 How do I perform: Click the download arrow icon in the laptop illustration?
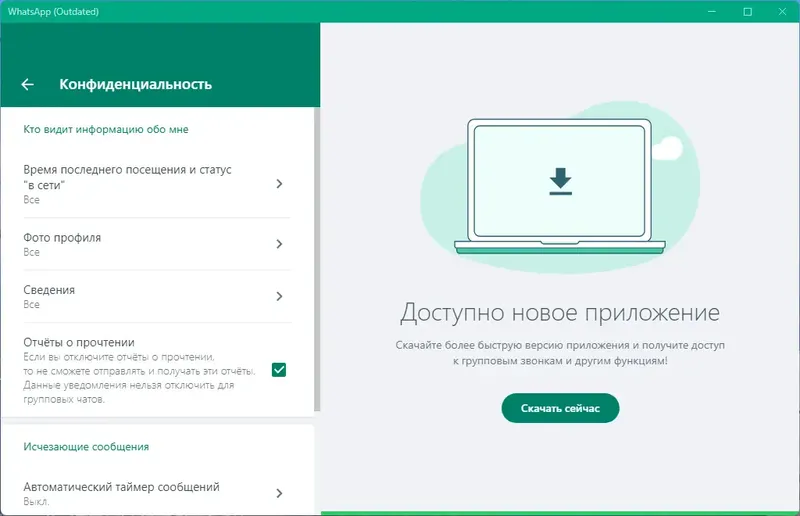[x=560, y=181]
